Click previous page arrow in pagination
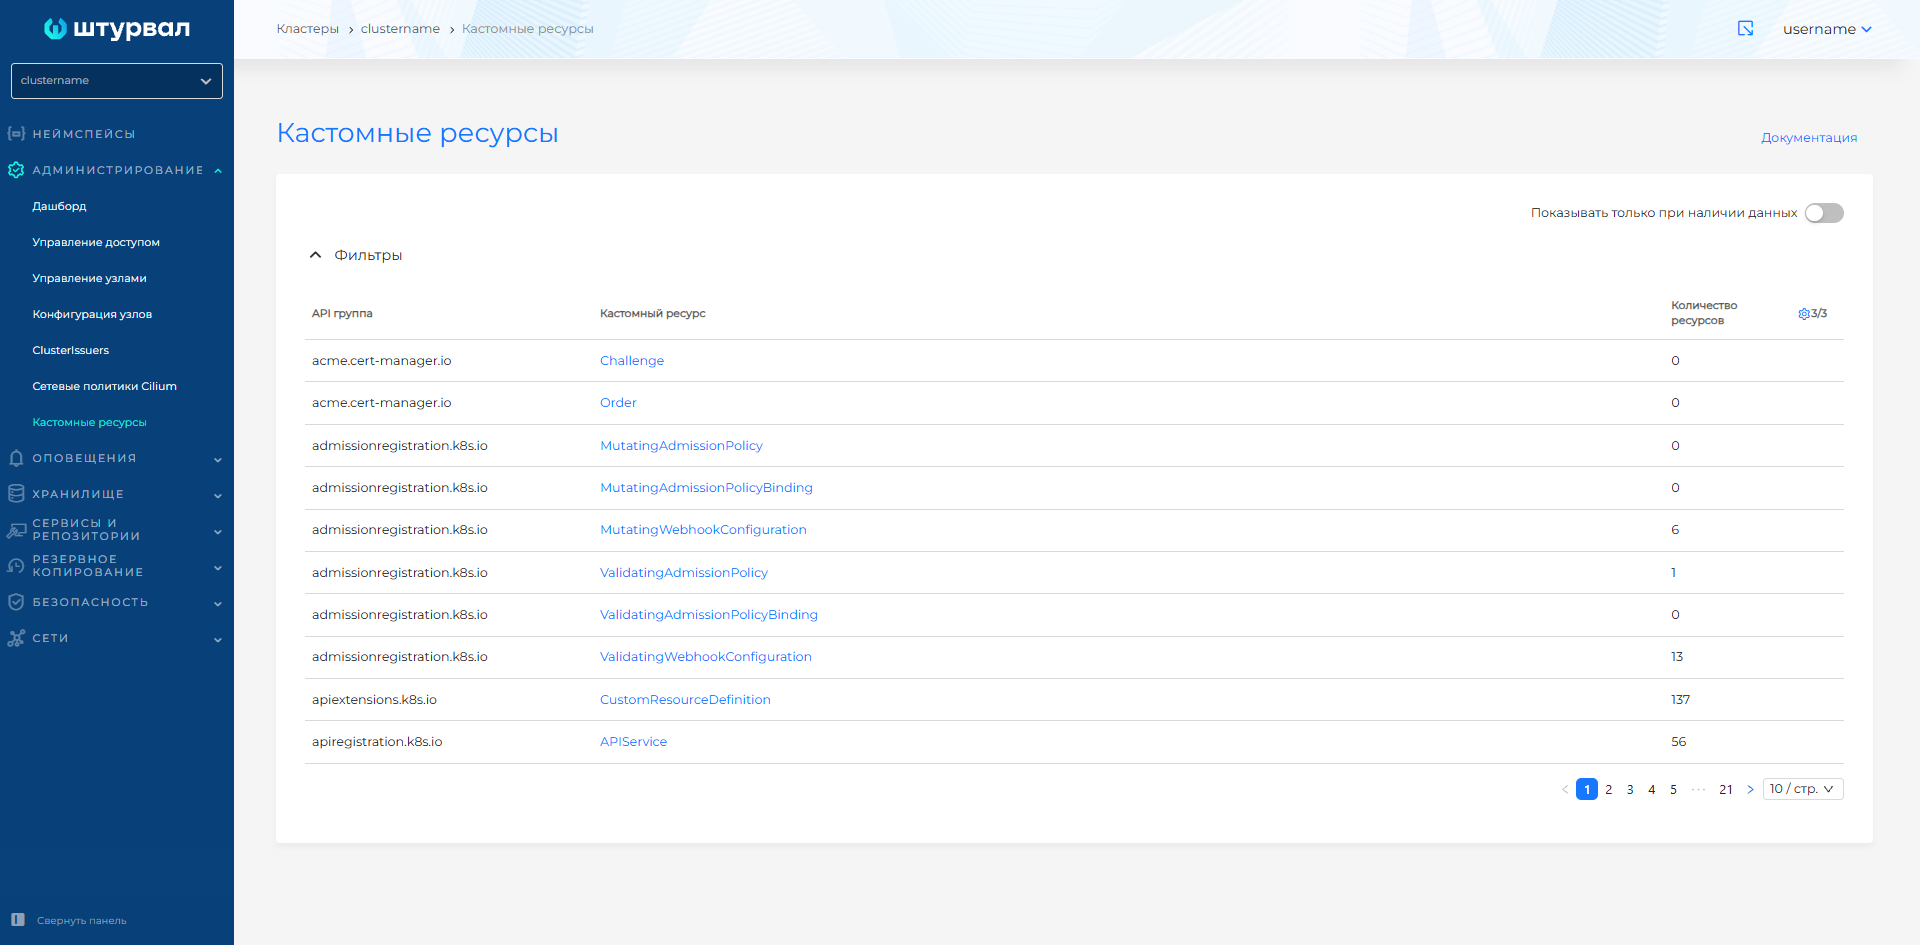The image size is (1920, 945). click(1565, 790)
